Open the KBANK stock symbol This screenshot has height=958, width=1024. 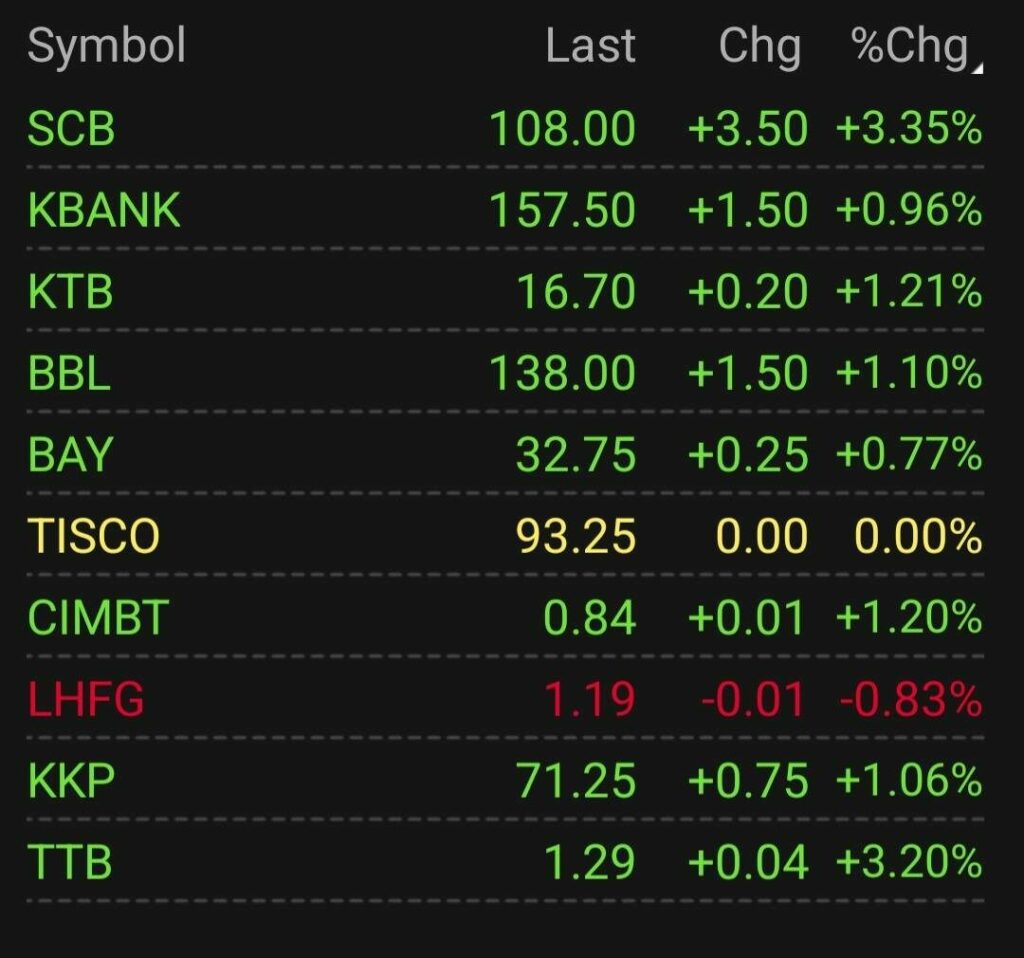(x=104, y=211)
